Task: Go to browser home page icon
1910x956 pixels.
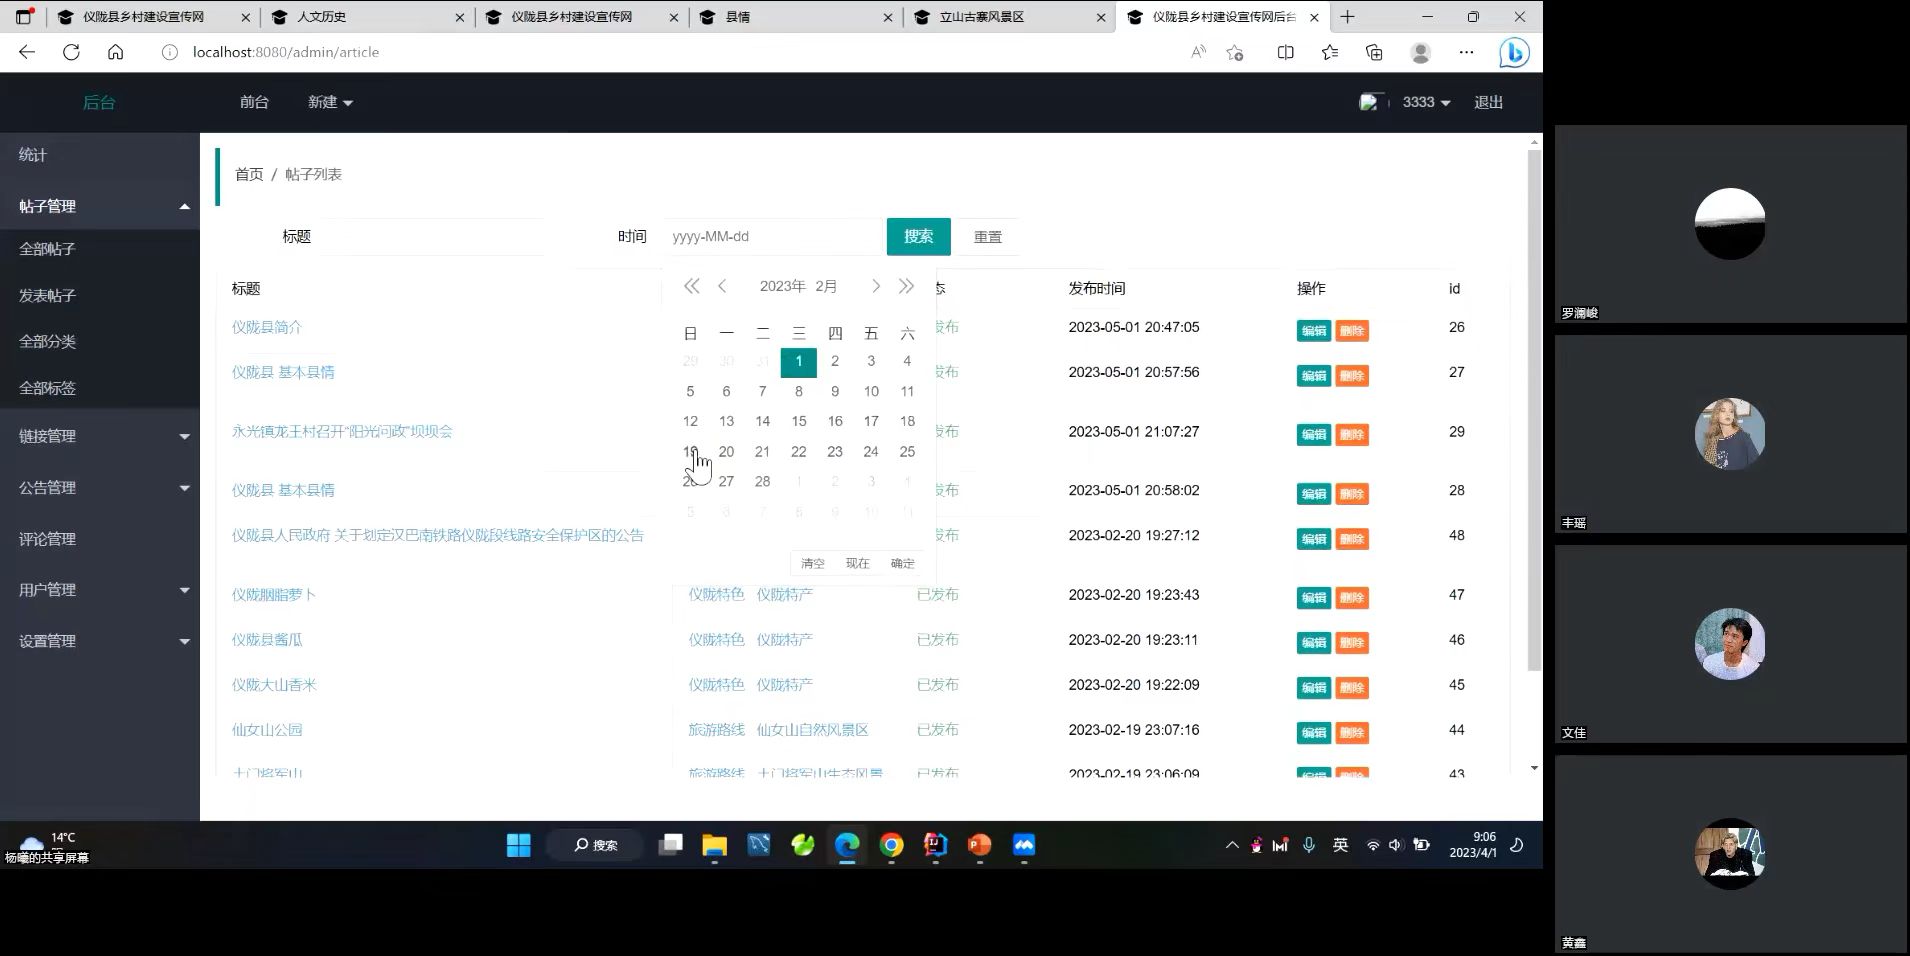Action: click(116, 52)
